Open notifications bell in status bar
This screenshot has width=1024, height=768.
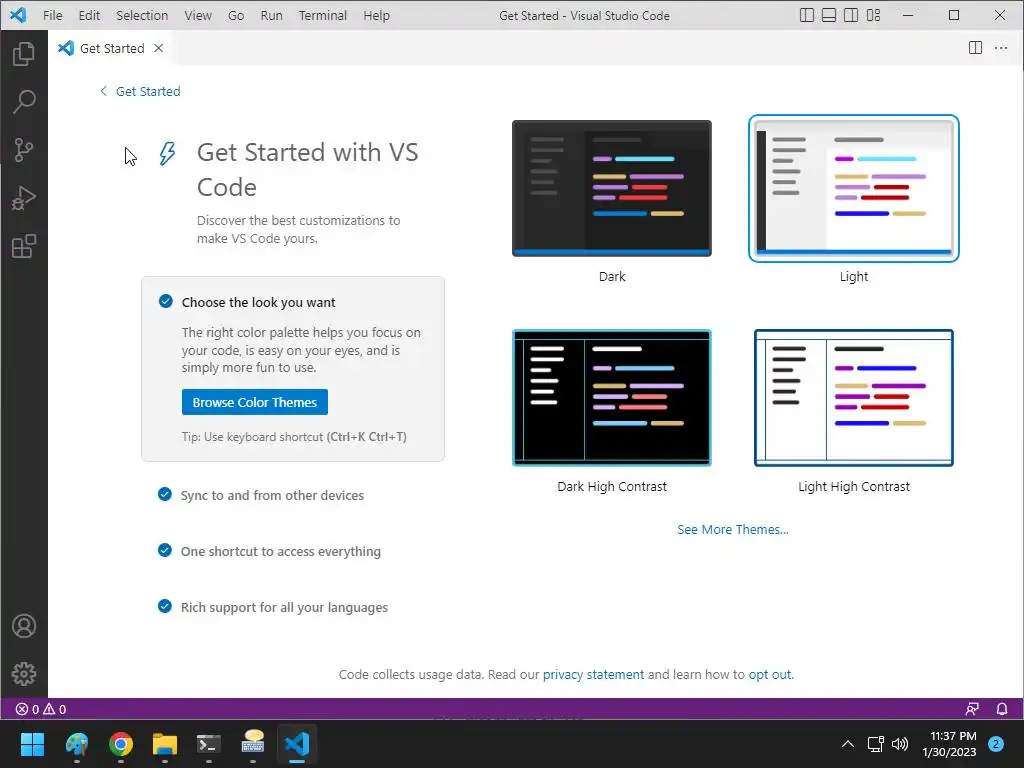pos(1002,709)
